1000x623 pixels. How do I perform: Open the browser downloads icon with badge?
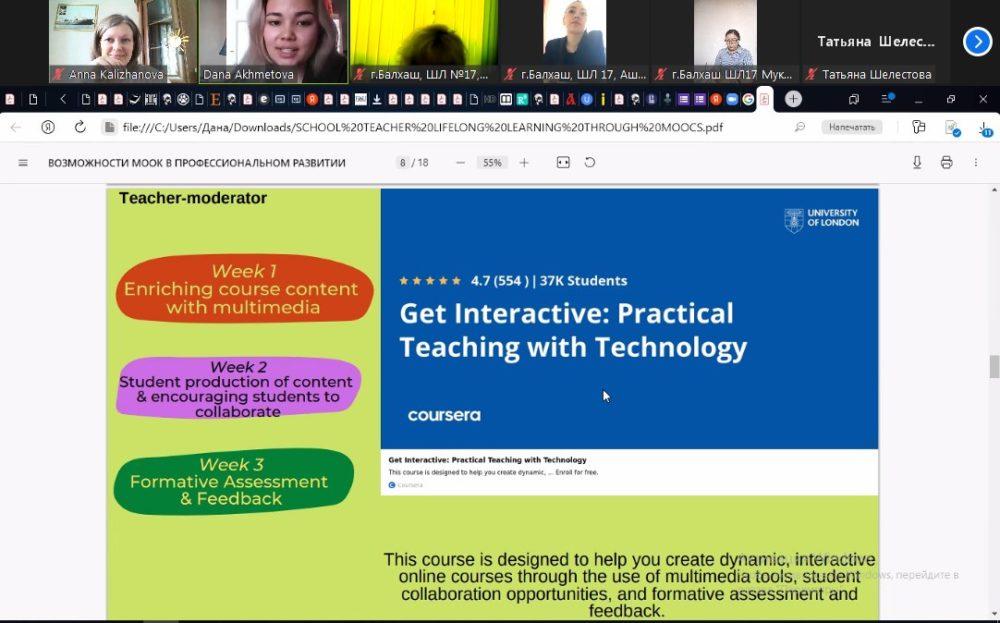[x=985, y=129]
